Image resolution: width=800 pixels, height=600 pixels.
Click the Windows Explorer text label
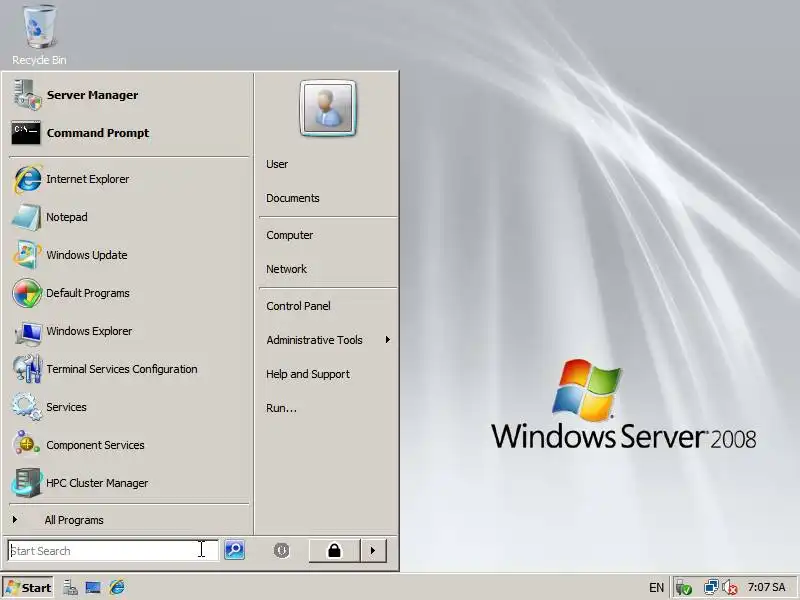click(89, 331)
